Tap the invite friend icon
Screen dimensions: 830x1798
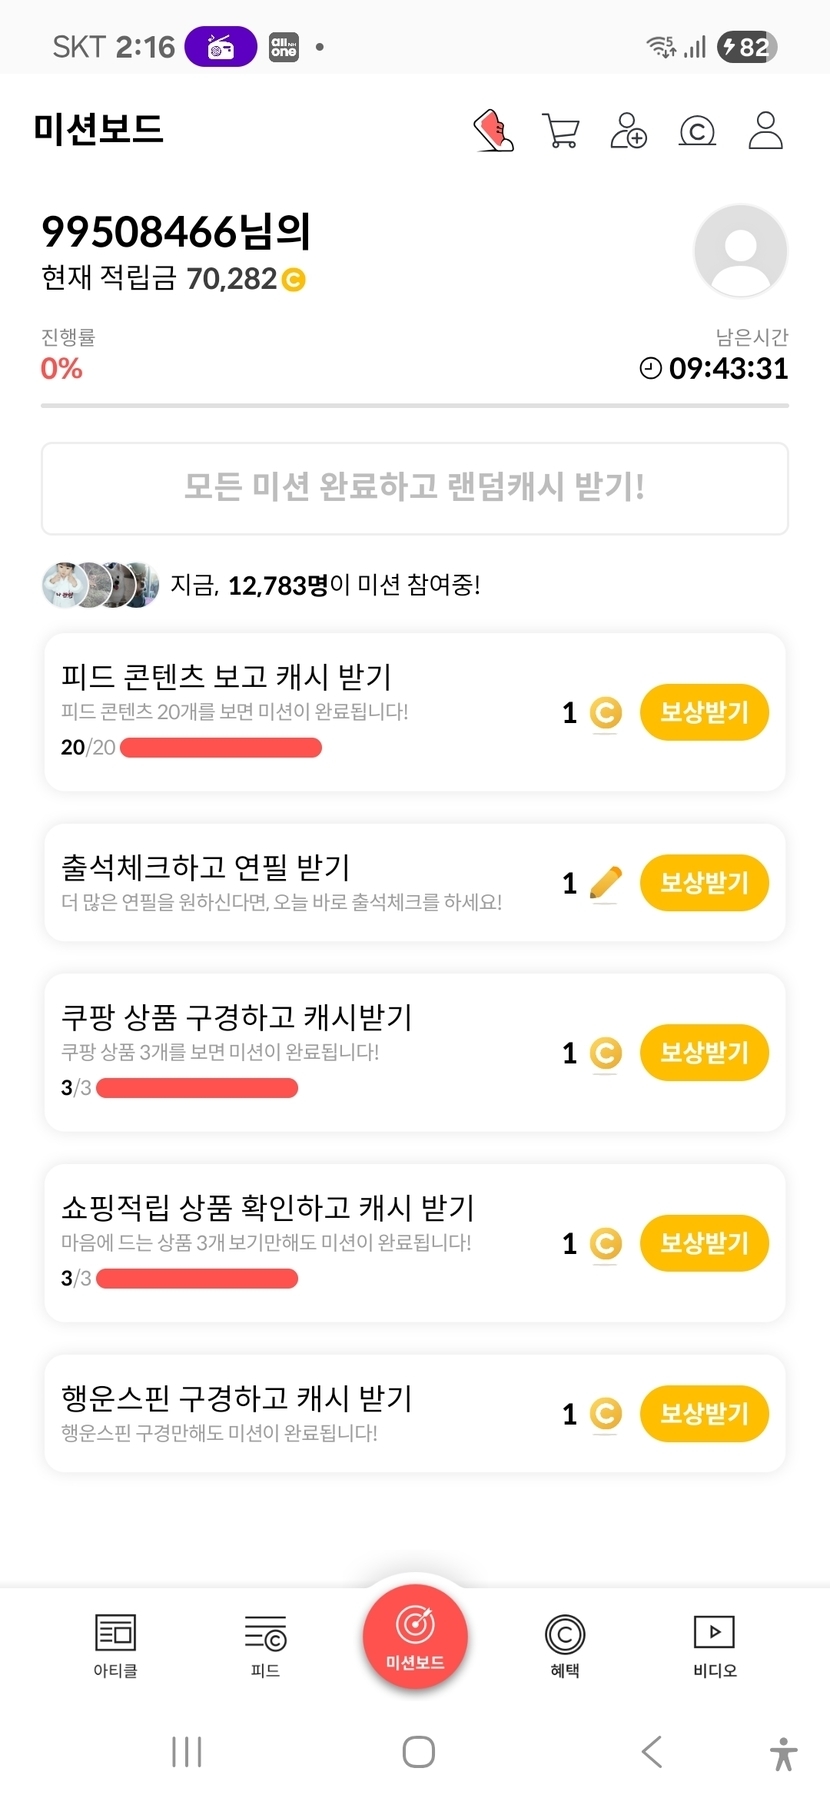point(629,131)
